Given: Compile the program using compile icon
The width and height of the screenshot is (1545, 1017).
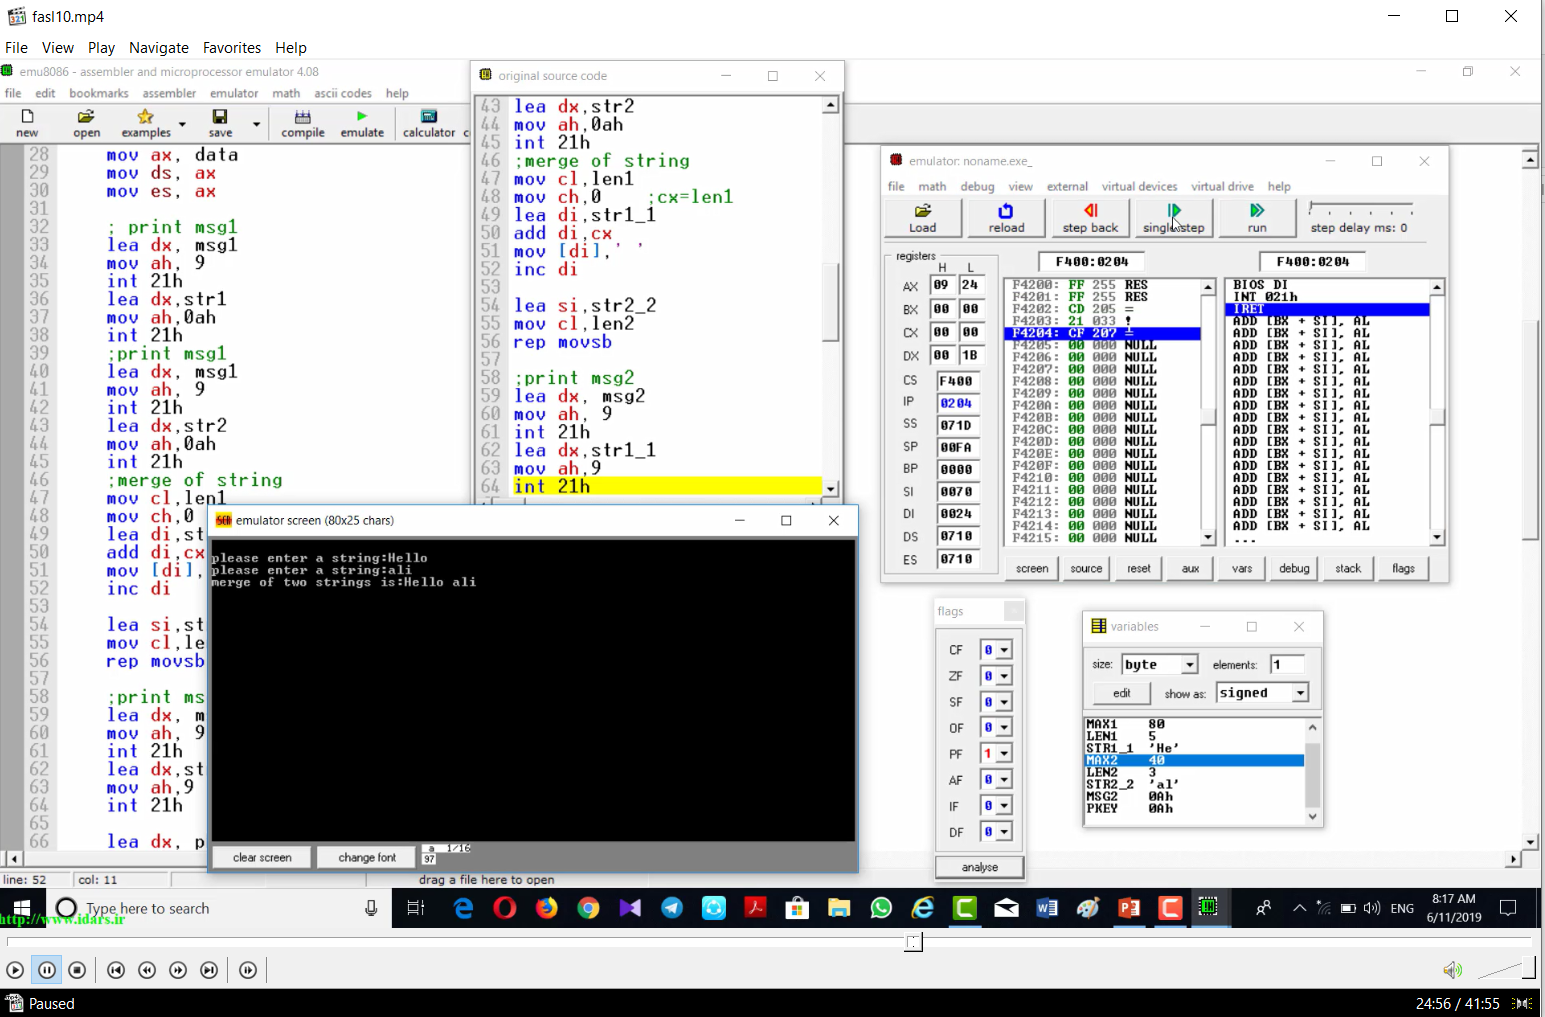Looking at the screenshot, I should click(x=303, y=123).
